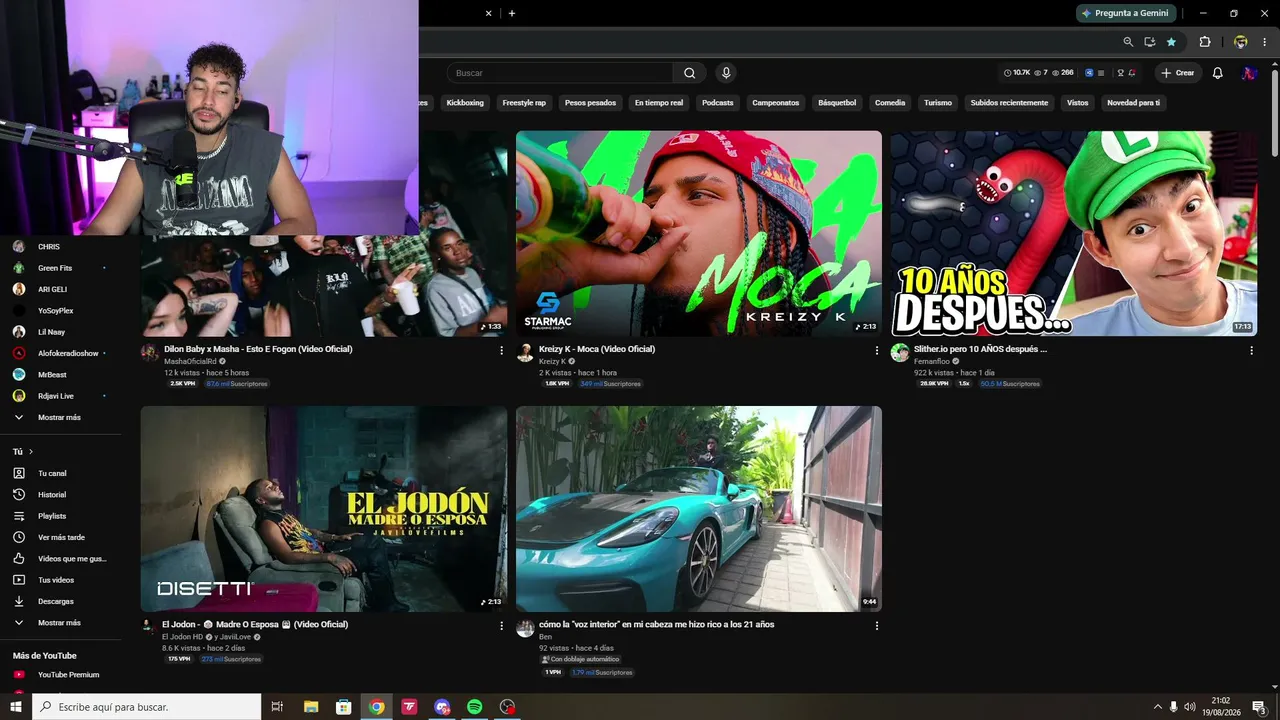Open the Chrome profile avatar
This screenshot has width=1280, height=720.
(1240, 42)
